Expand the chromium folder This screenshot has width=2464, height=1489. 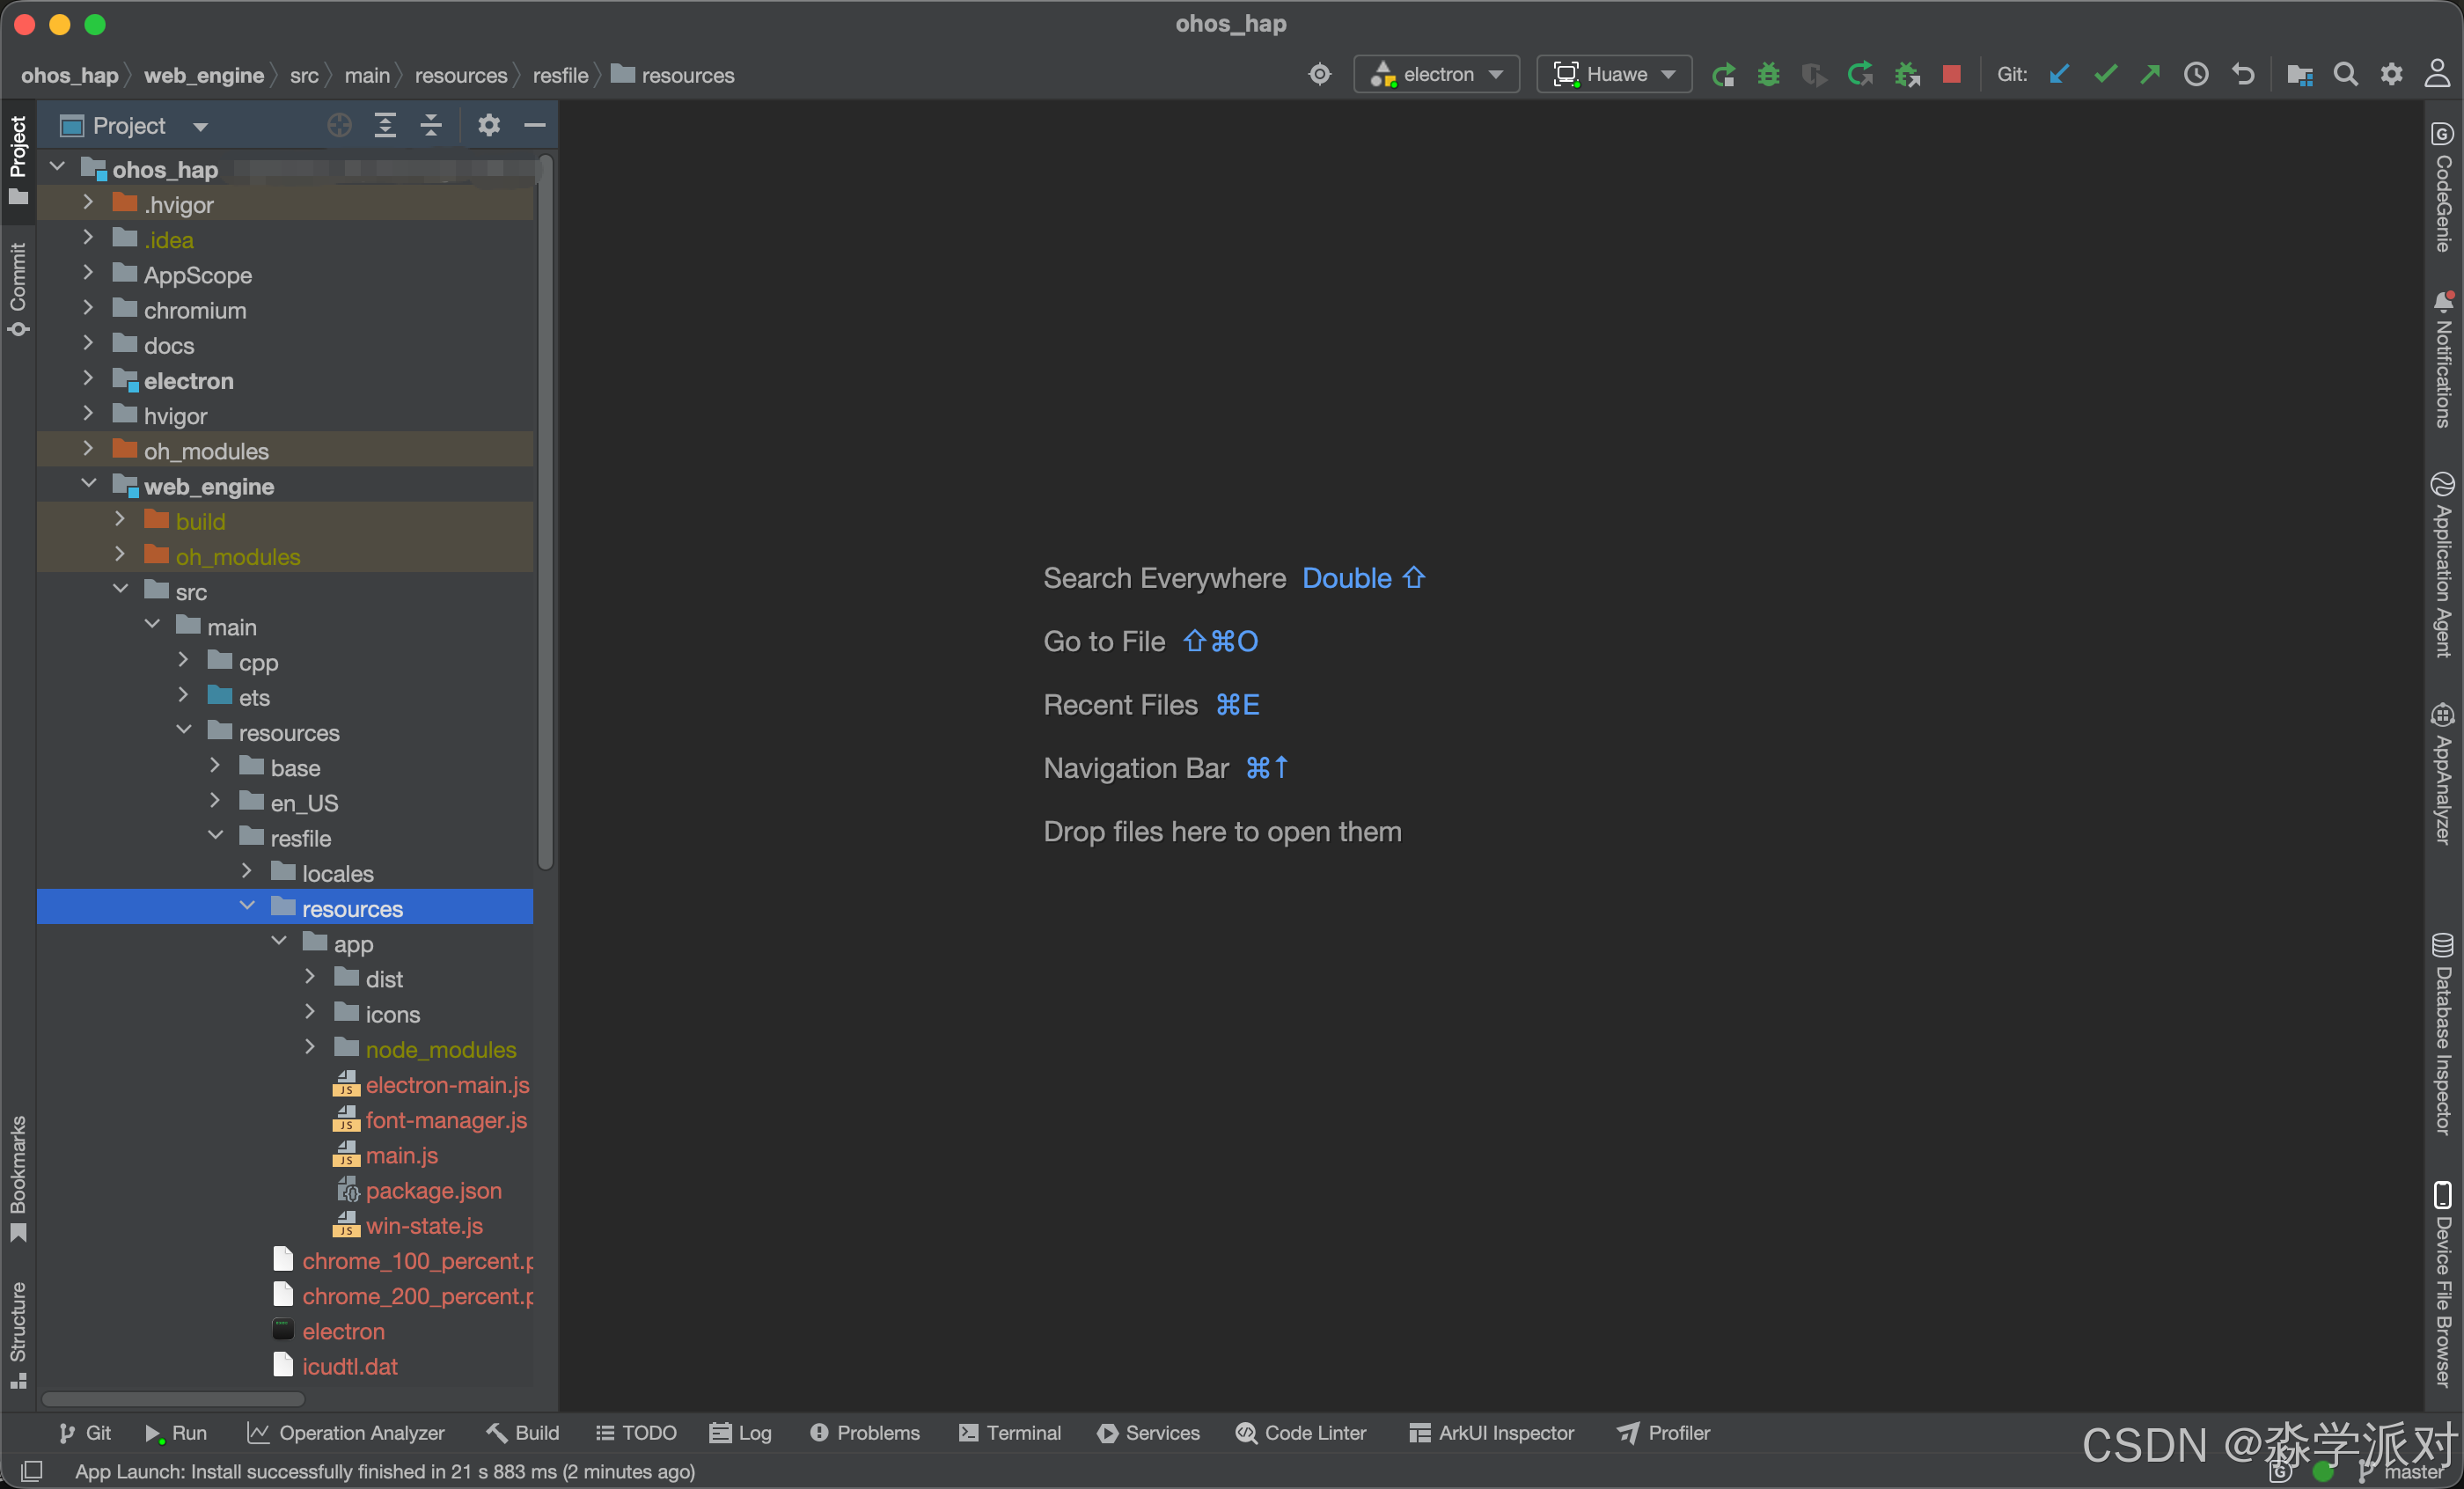88,309
